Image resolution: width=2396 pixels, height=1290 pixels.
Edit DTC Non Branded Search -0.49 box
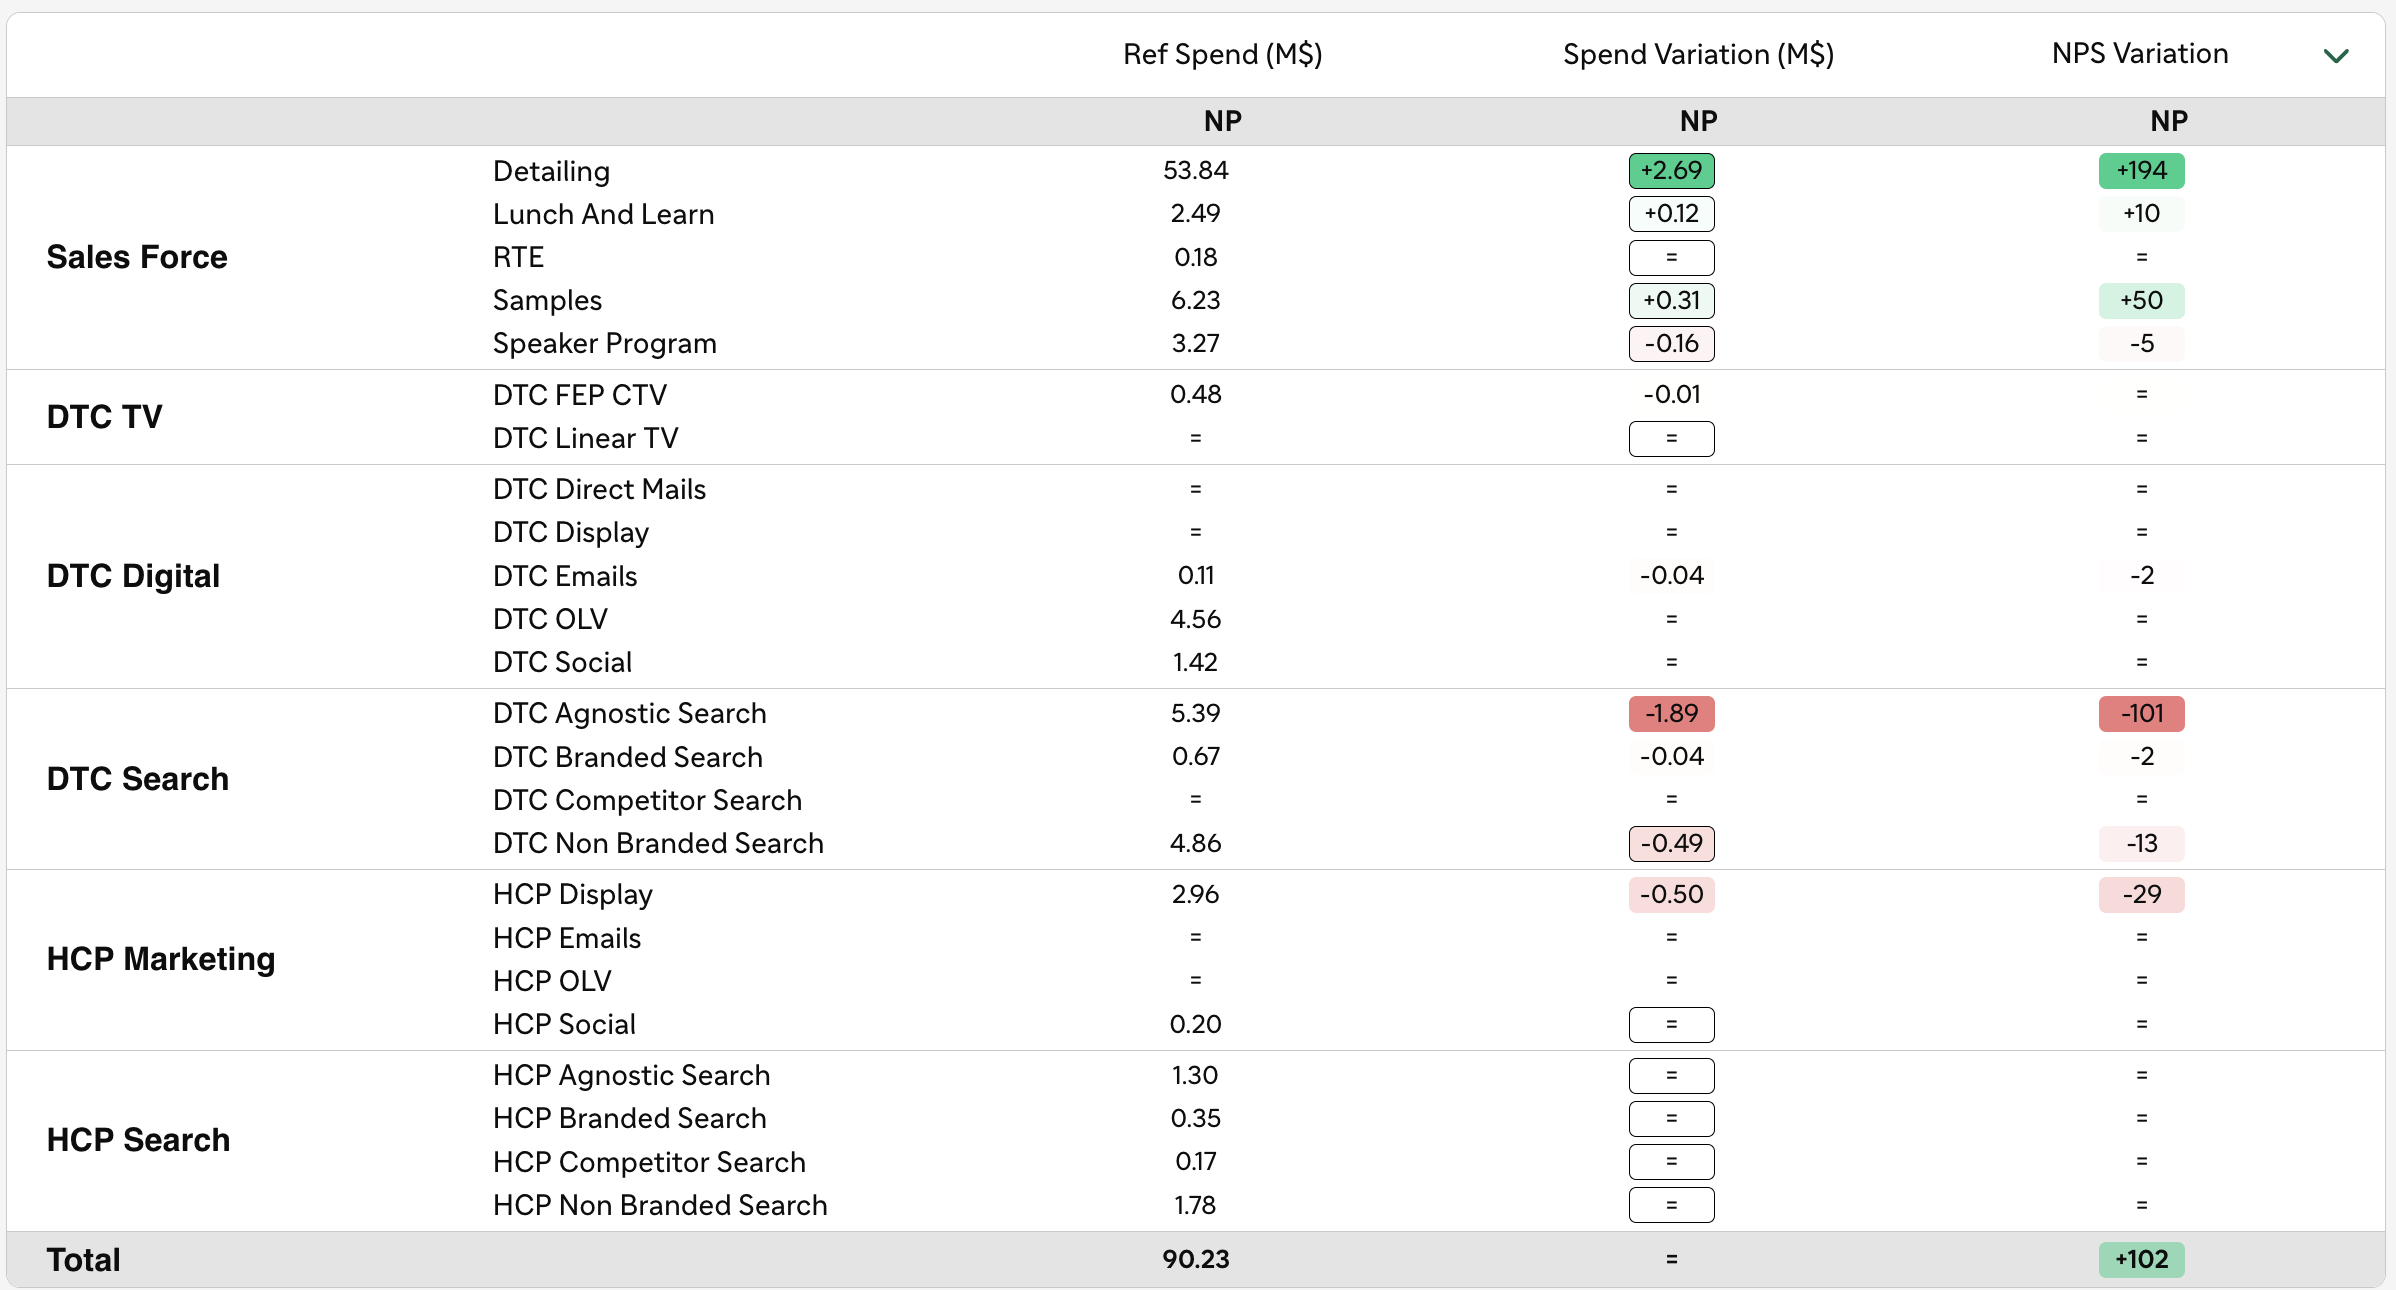(x=1671, y=844)
